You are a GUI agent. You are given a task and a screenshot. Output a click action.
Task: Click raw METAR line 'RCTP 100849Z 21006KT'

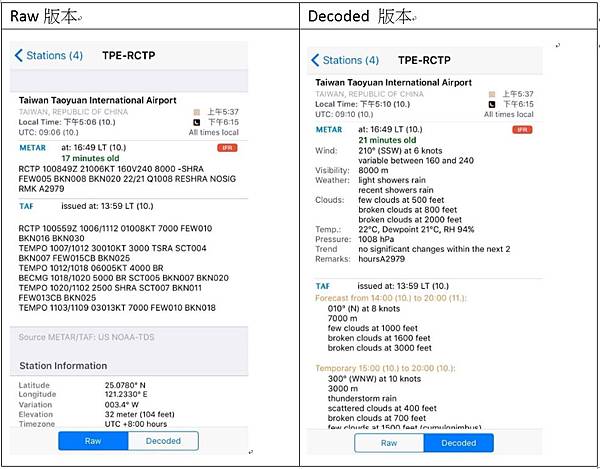pos(111,169)
